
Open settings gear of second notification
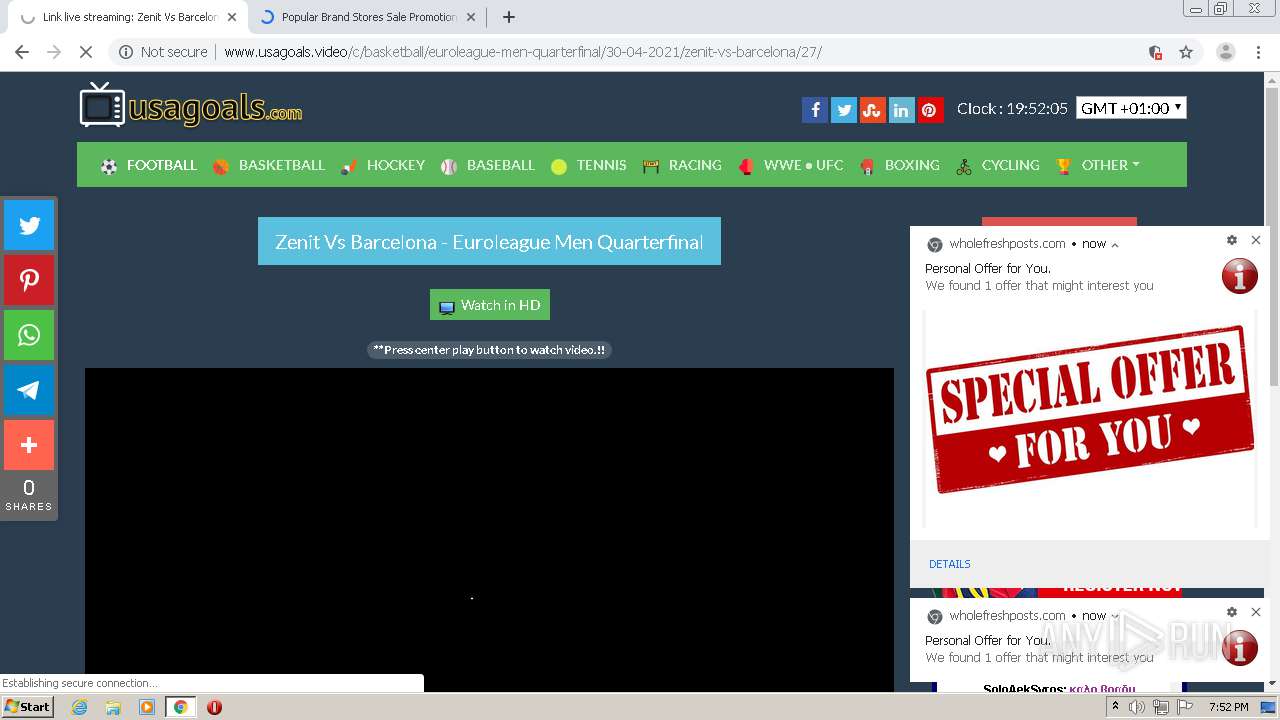click(1232, 612)
